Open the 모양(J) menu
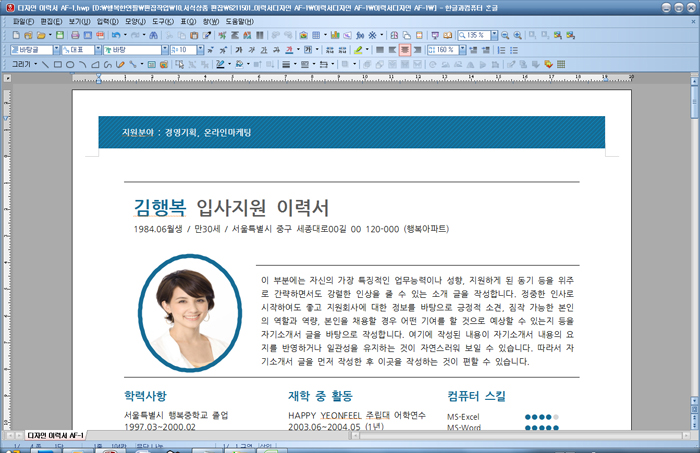This screenshot has width=700, height=453. 135,21
